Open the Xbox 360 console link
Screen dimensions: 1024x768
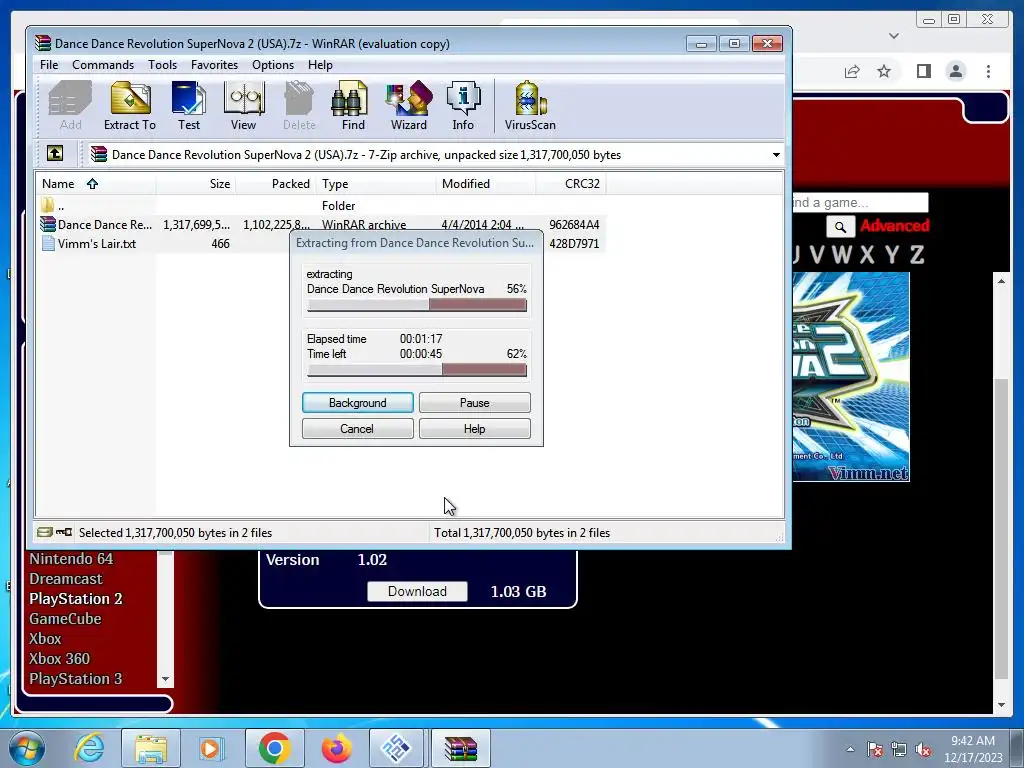pyautogui.click(x=59, y=659)
